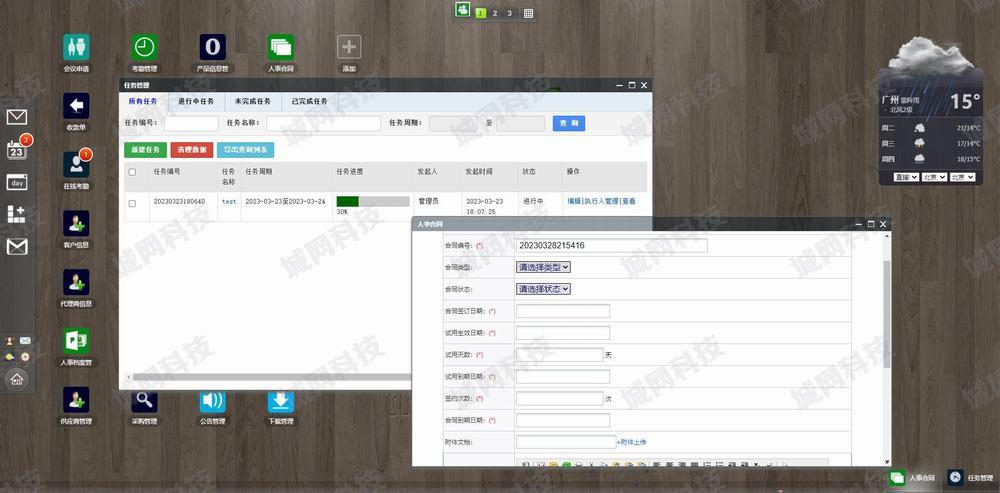
Task: Click the sidebar blocks-plus widget icon
Action: 17,214
